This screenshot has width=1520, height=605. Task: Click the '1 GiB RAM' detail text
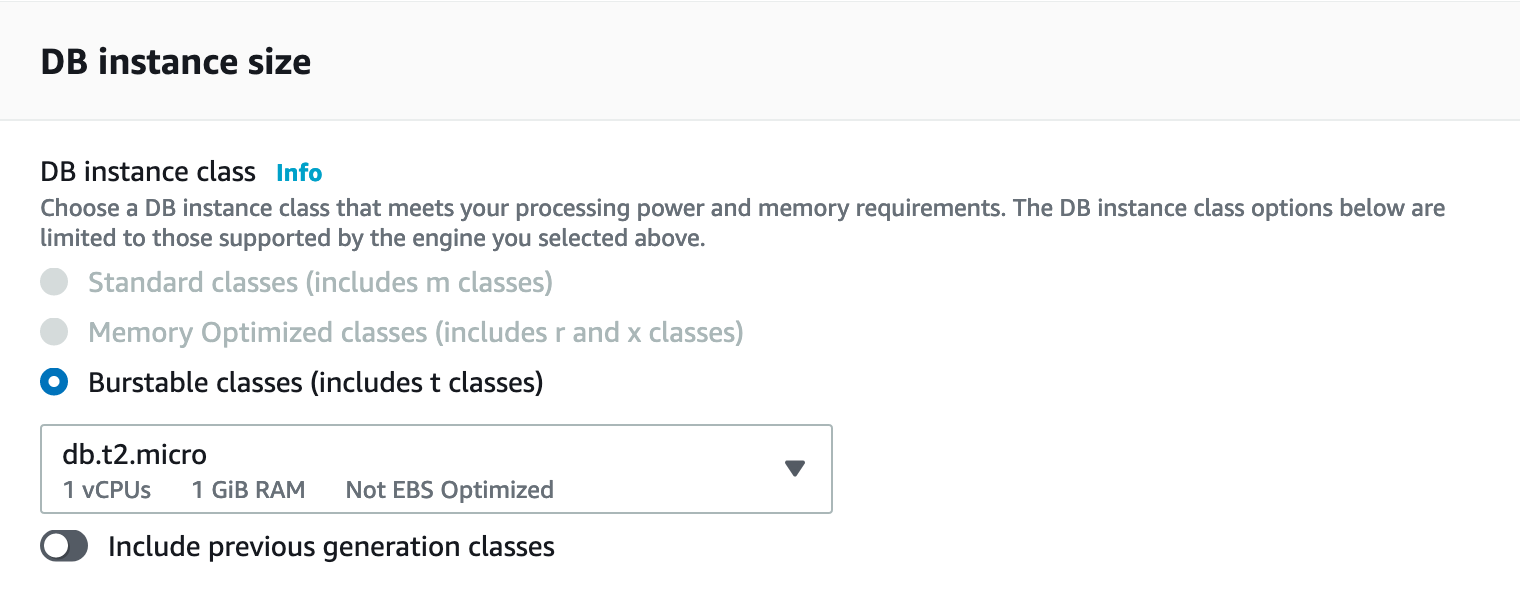248,490
